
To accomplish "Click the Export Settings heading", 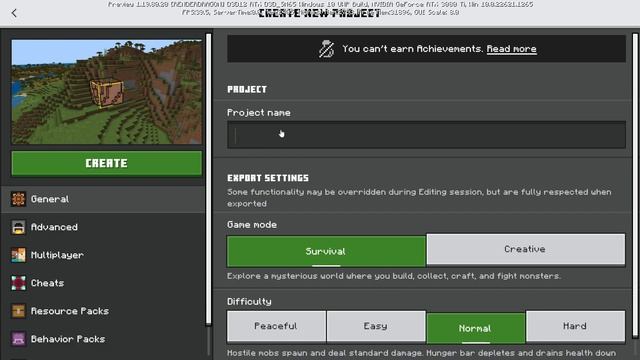I will point(268,178).
